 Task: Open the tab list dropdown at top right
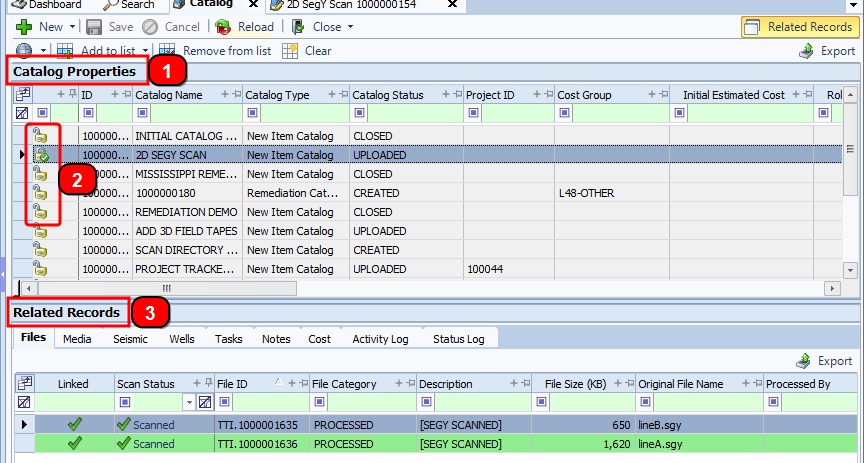tap(852, 5)
